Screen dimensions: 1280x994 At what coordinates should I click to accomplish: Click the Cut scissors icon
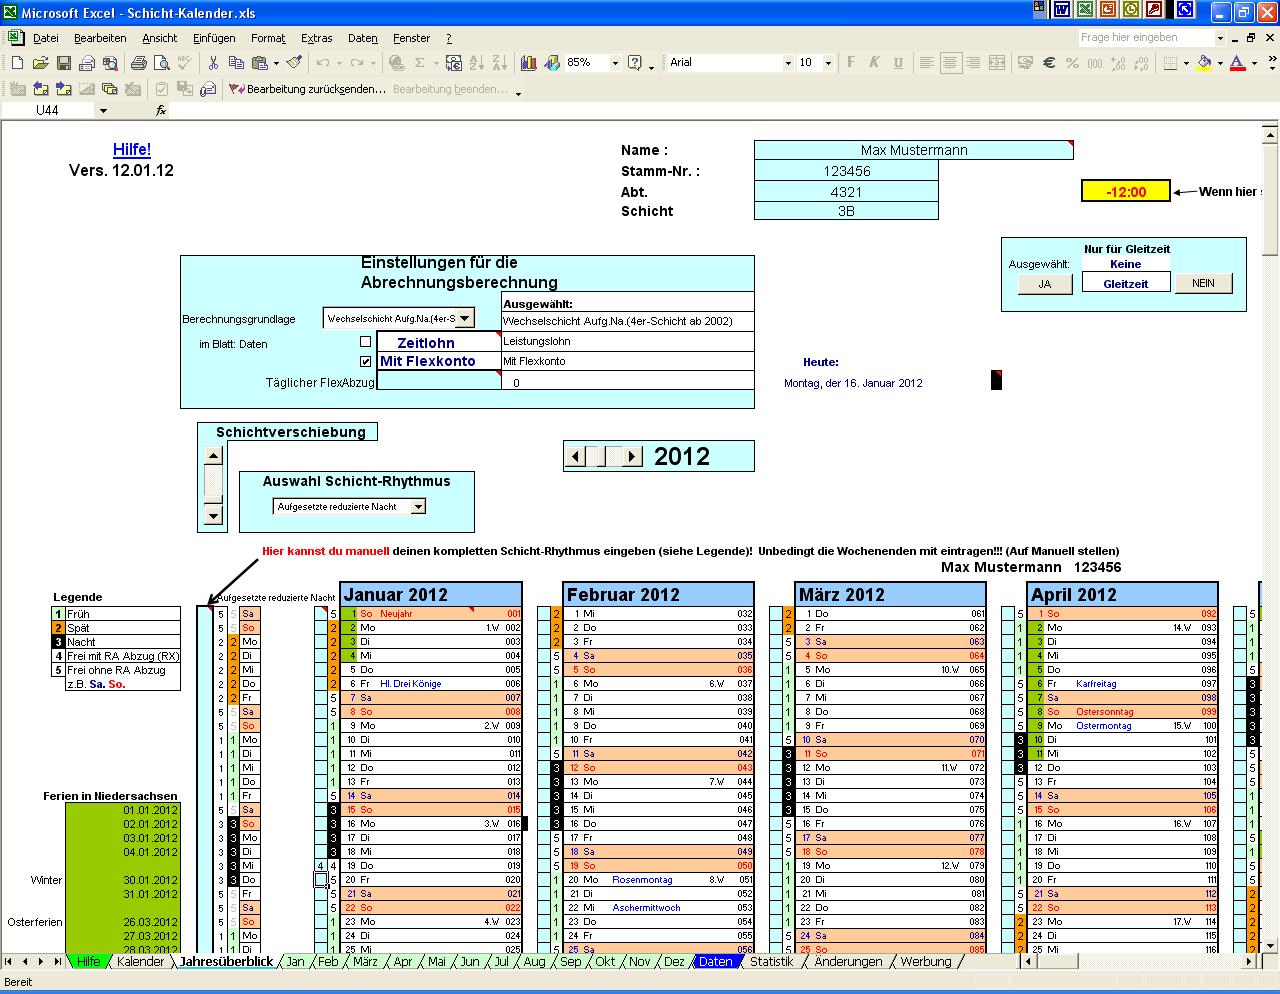pos(212,62)
